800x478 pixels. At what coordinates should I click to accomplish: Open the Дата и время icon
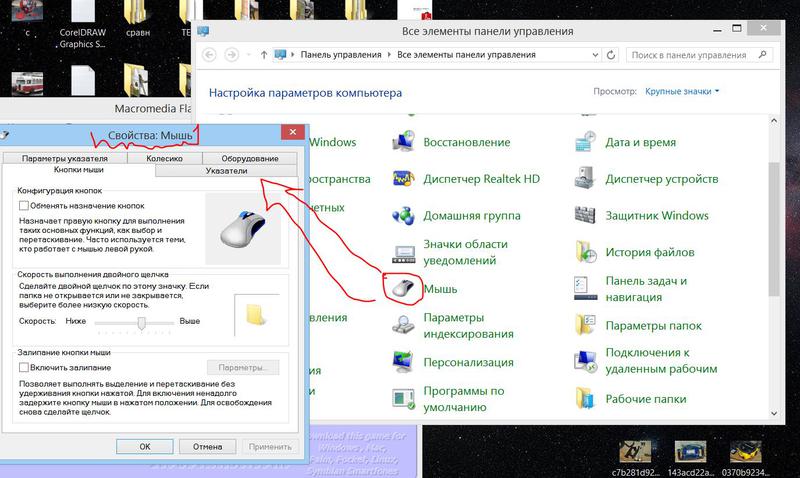click(x=585, y=142)
